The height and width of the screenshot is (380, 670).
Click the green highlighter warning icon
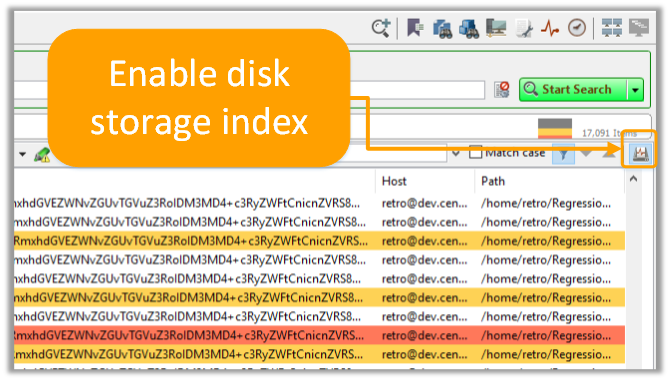(42, 155)
